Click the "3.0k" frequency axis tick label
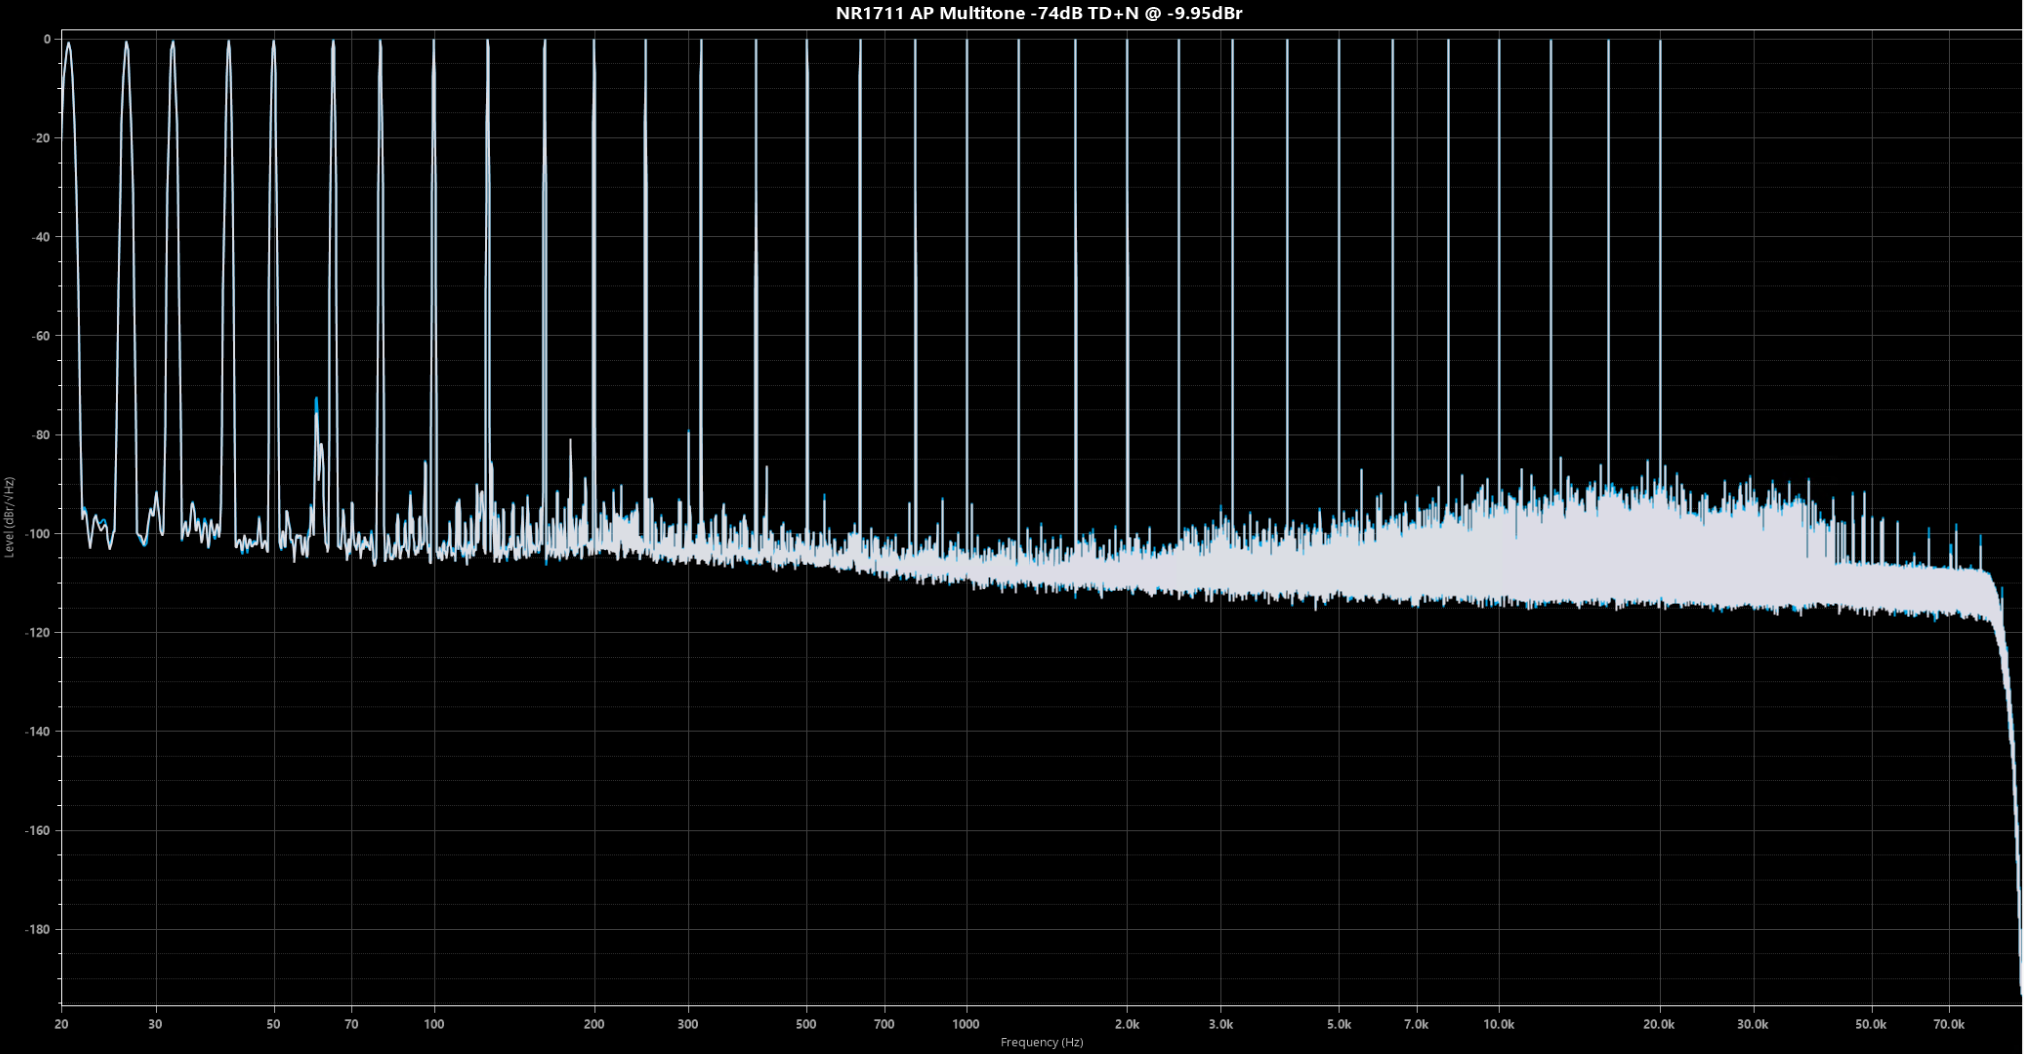The image size is (2024, 1054). (x=1220, y=1024)
